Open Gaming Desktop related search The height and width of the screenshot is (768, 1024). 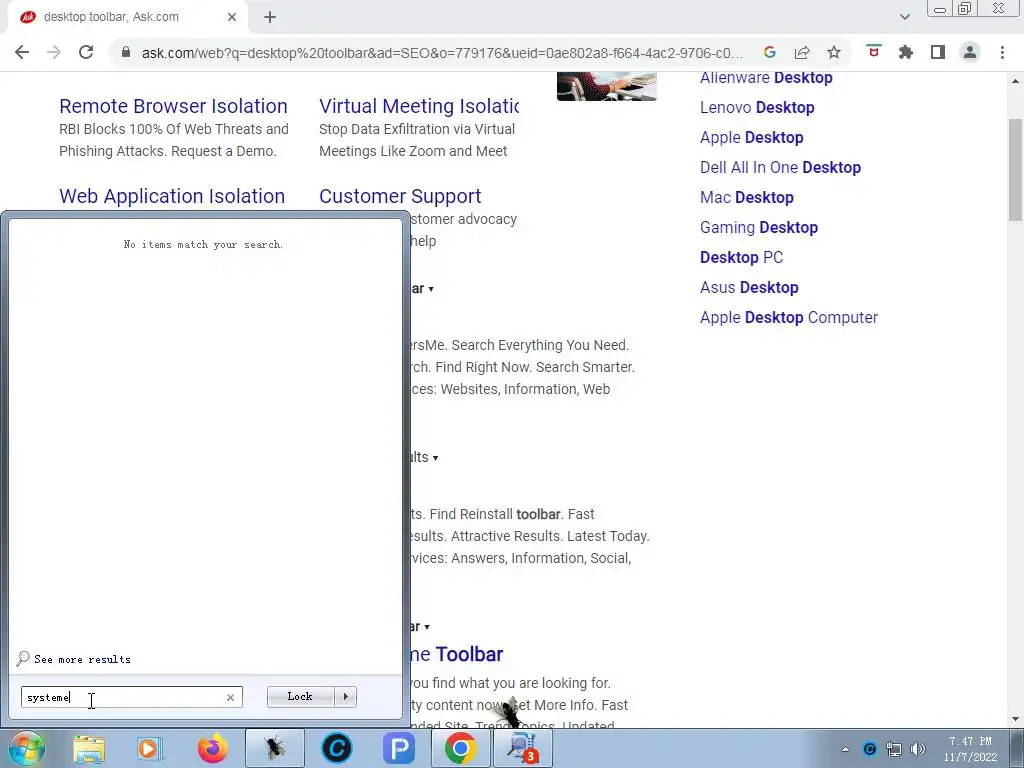click(x=759, y=227)
